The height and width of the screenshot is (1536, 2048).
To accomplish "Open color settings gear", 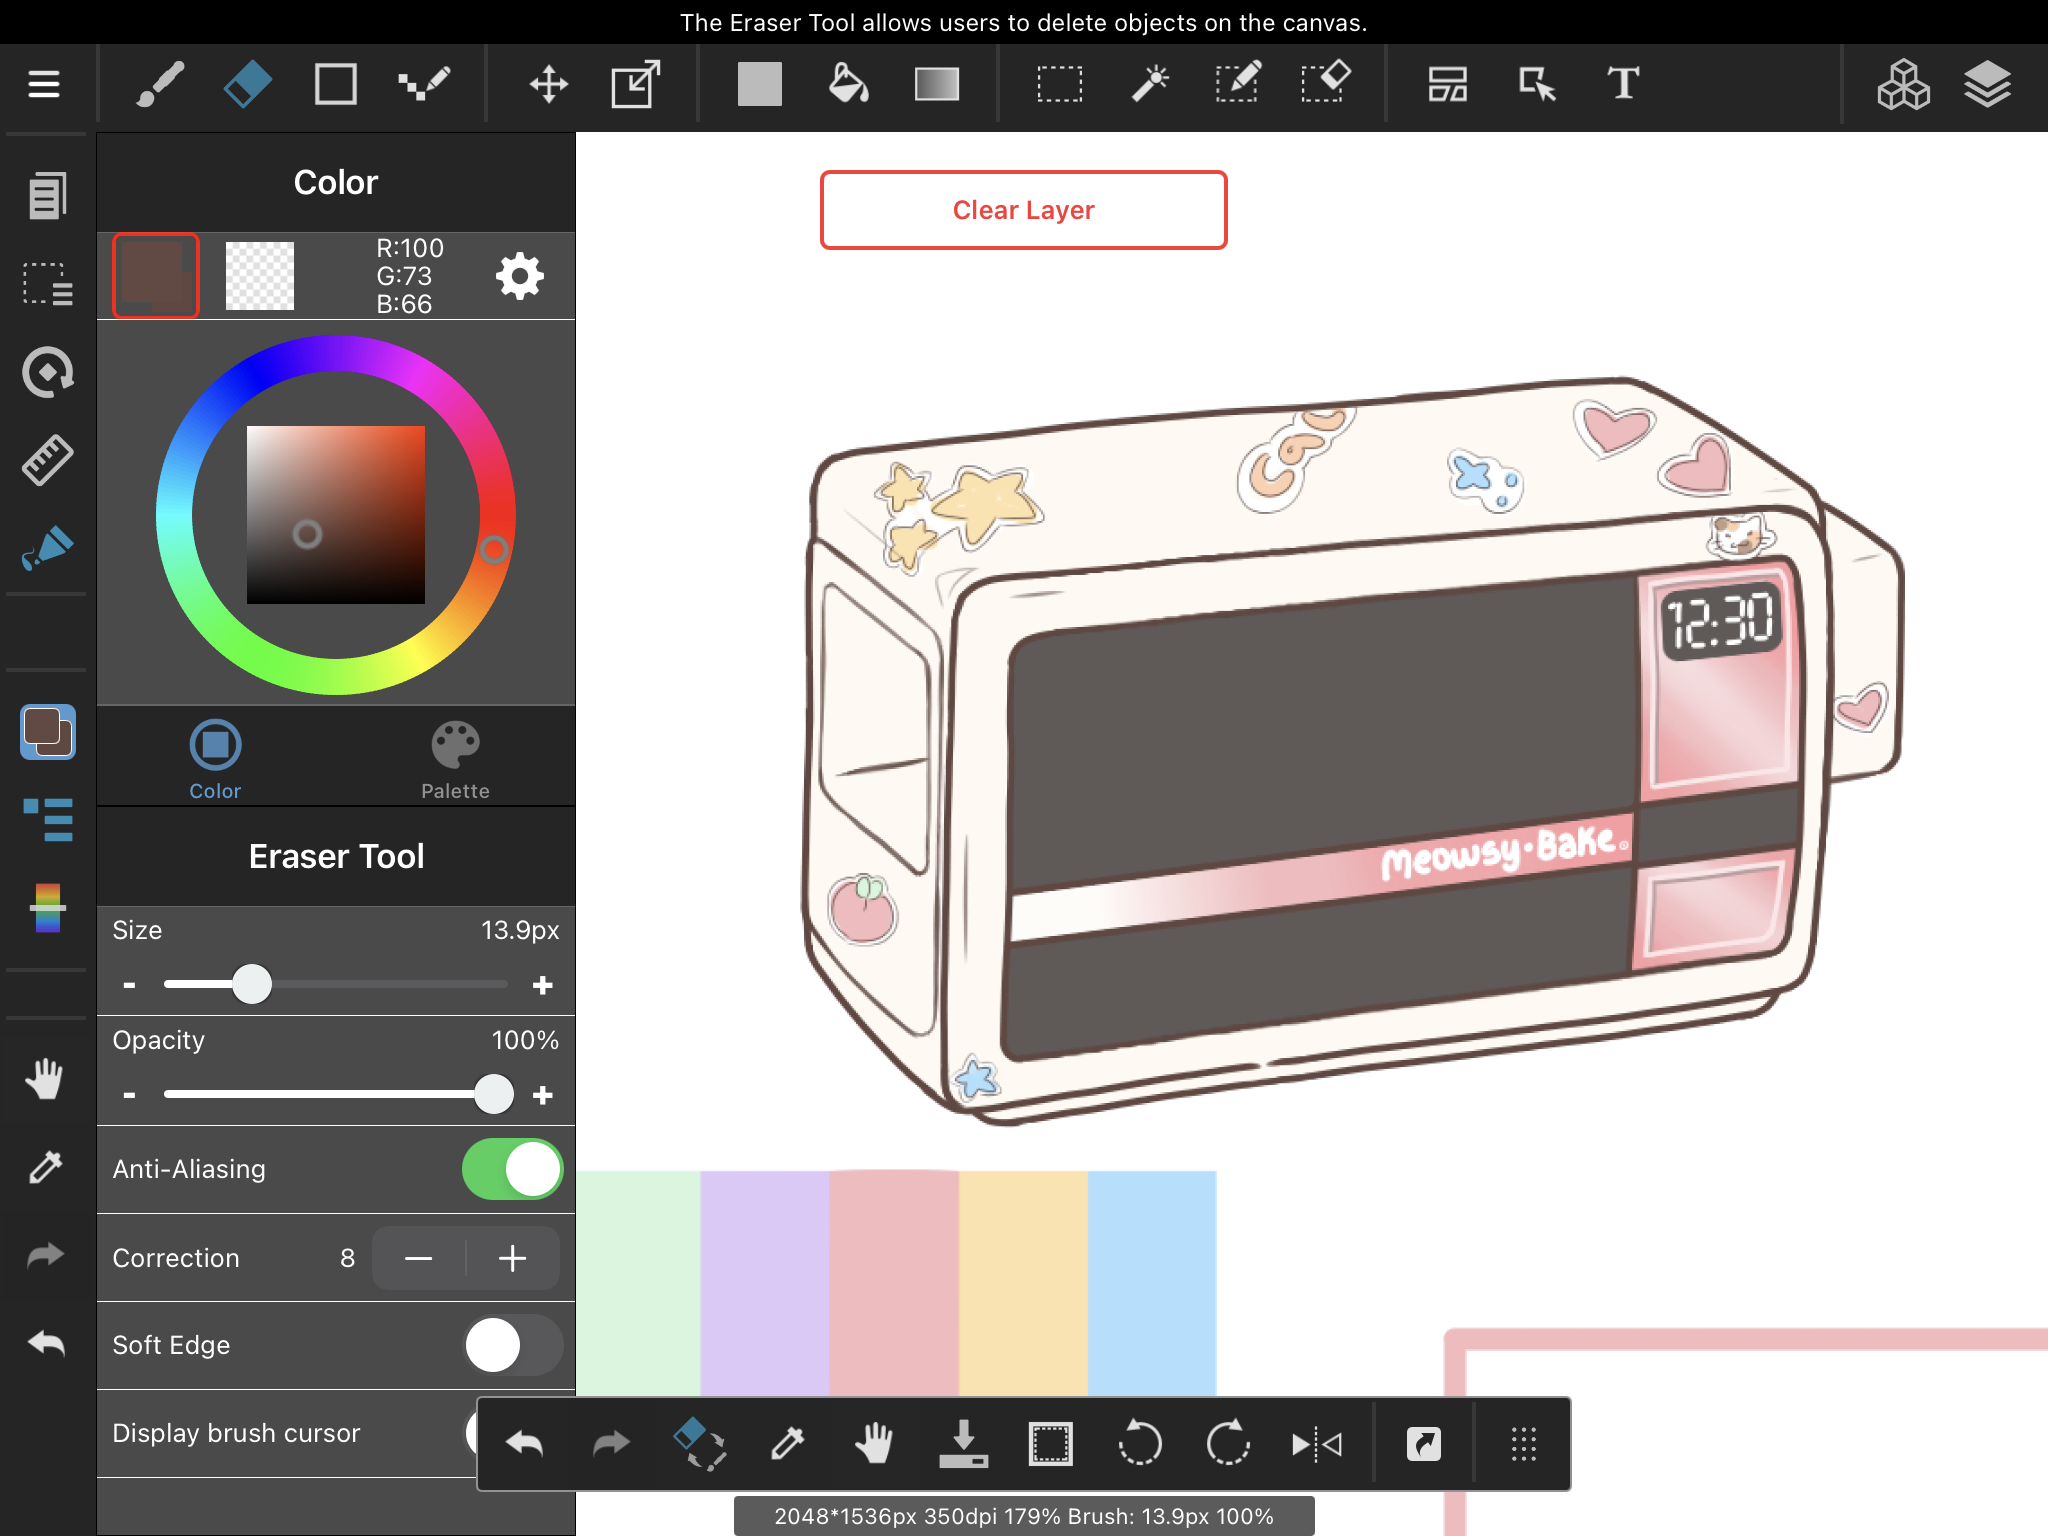I will pos(520,276).
